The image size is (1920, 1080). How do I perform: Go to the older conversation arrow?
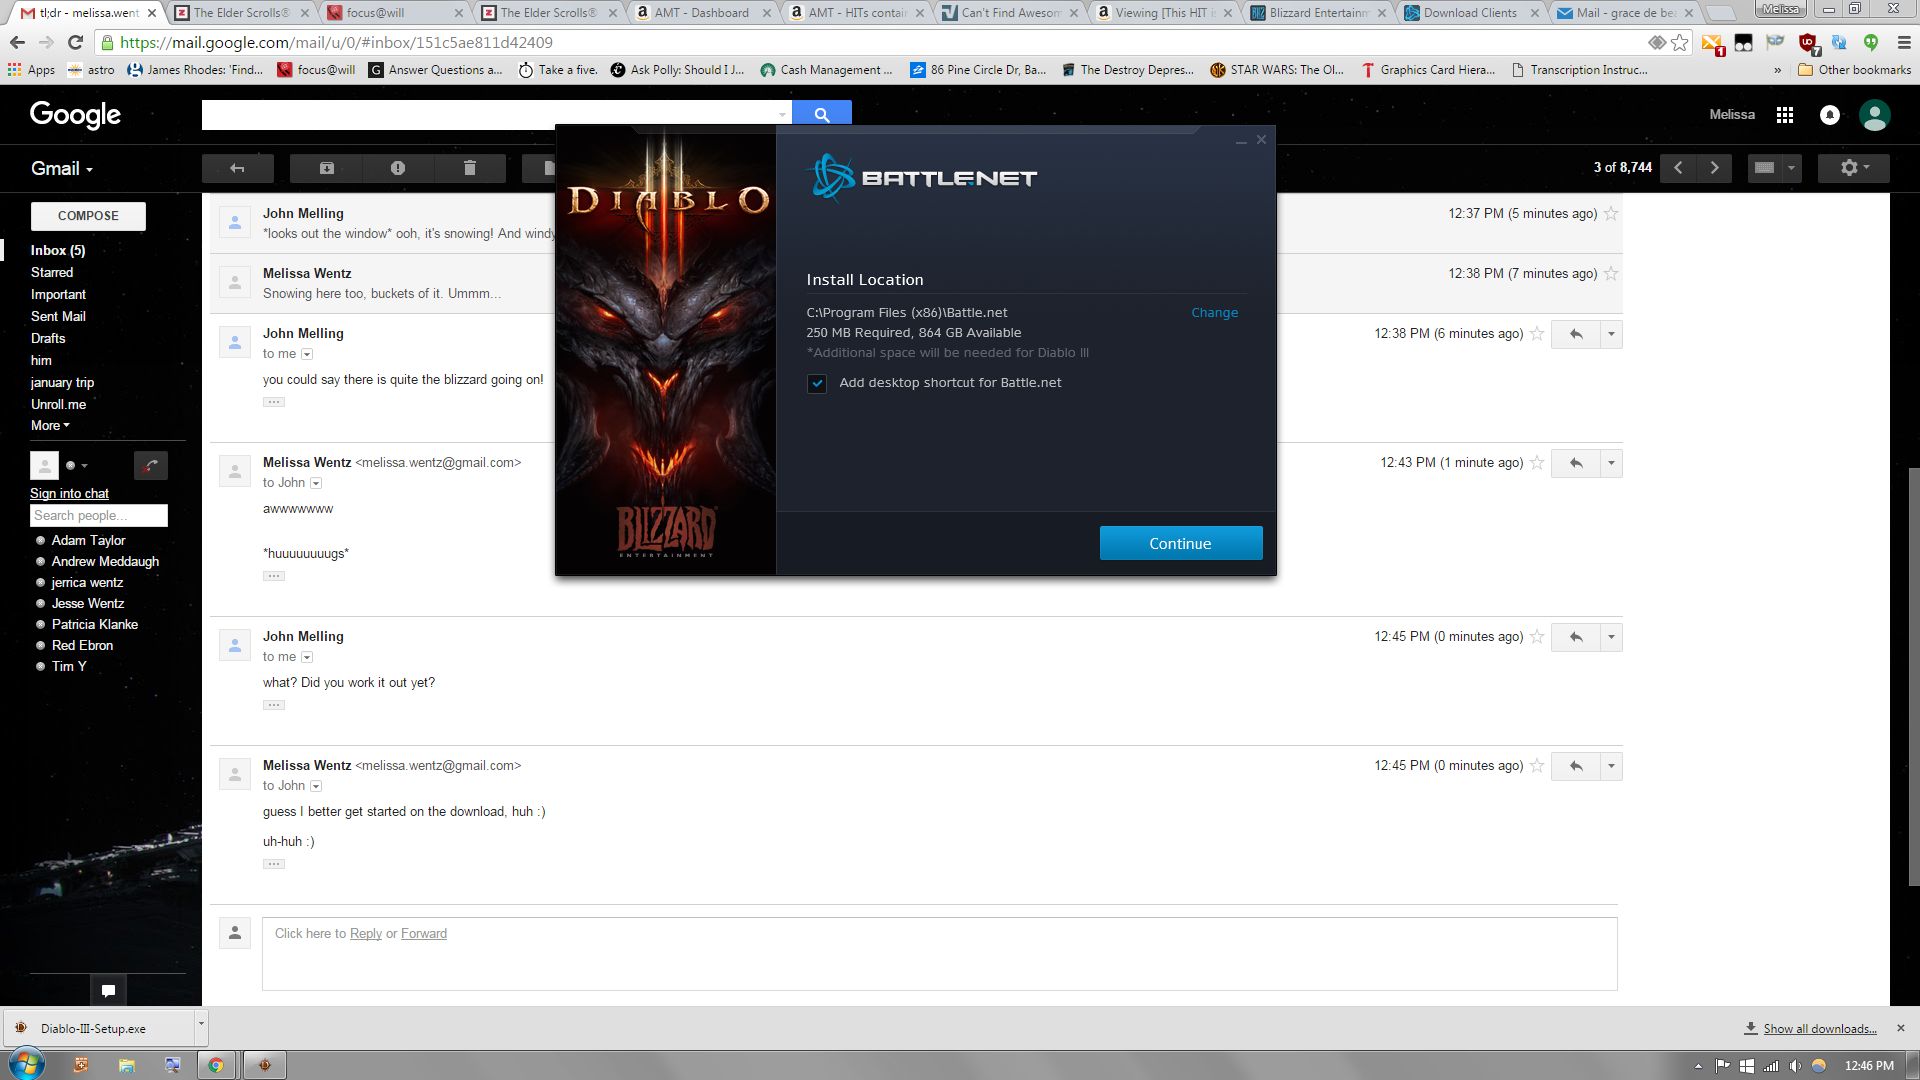tap(1714, 168)
